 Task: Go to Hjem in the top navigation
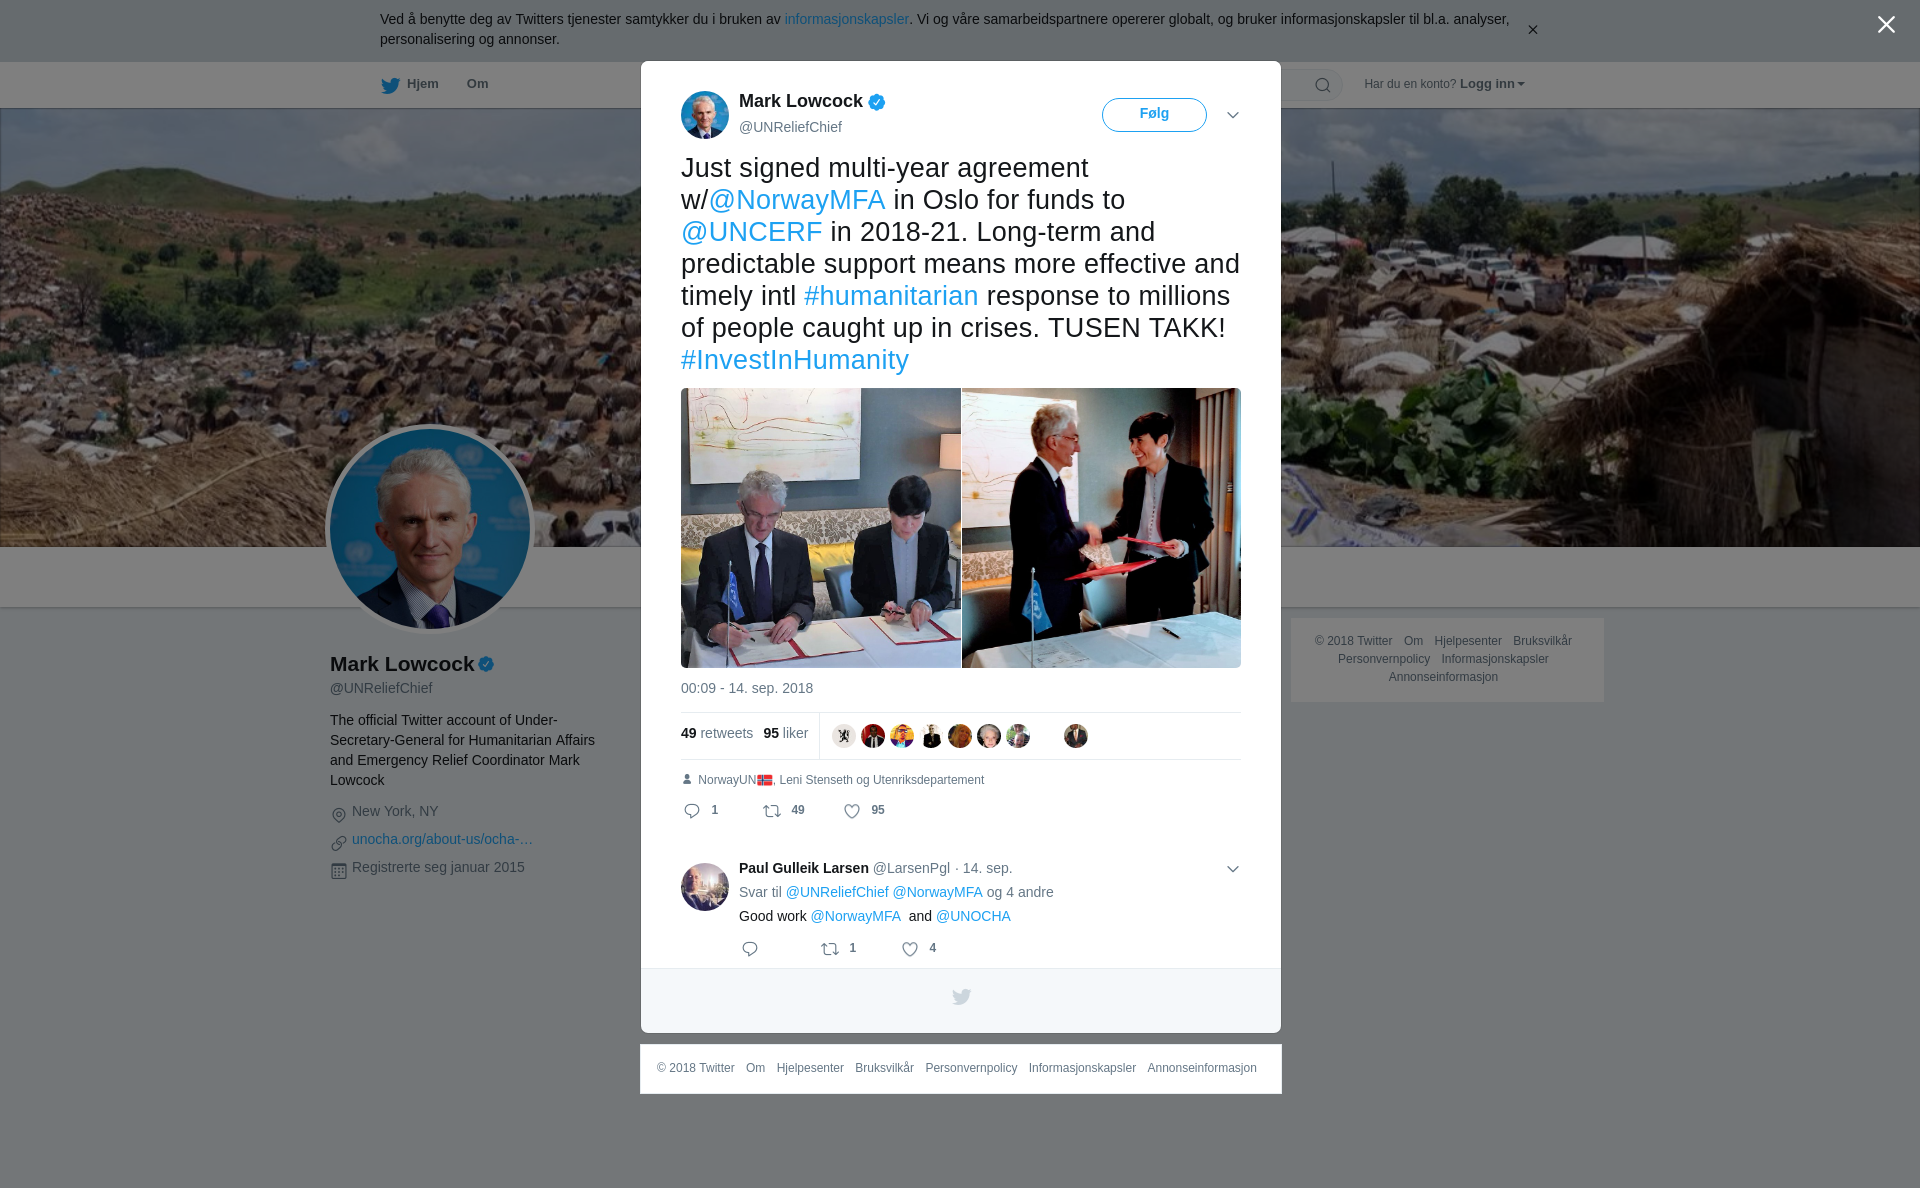[x=410, y=84]
